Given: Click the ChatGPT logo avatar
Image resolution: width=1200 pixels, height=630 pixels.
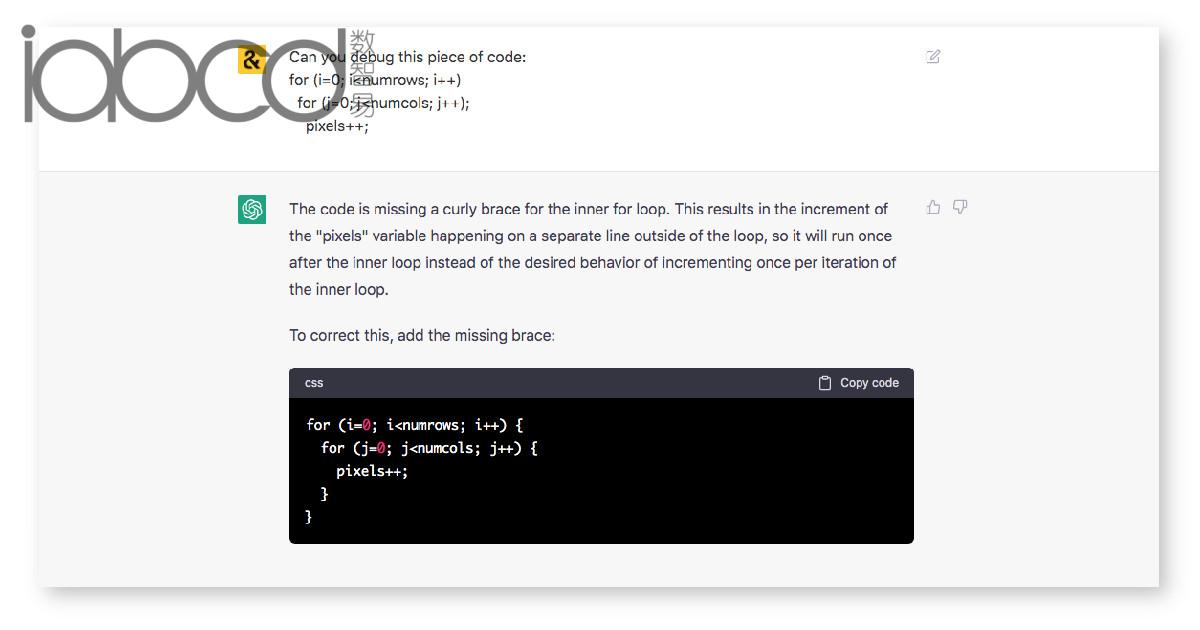Looking at the screenshot, I should 252,209.
